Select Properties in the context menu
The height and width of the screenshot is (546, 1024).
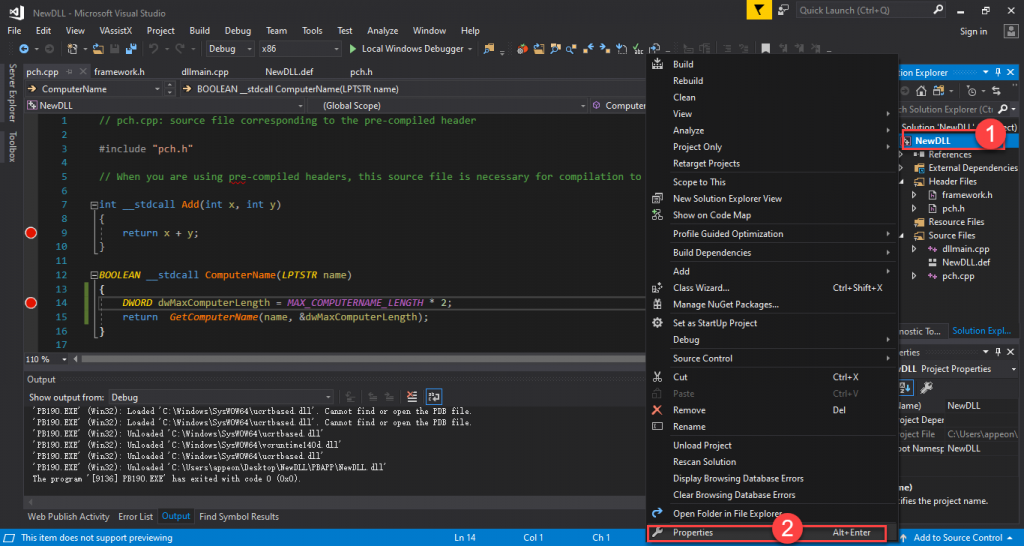pos(693,533)
